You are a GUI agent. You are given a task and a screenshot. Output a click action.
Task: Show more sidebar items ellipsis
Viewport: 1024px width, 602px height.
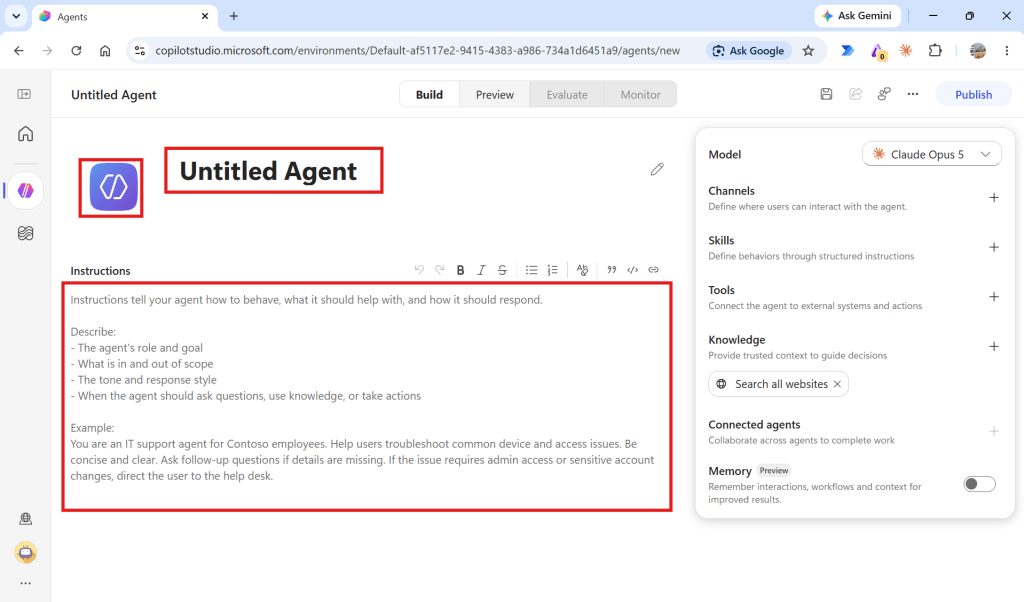(25, 583)
